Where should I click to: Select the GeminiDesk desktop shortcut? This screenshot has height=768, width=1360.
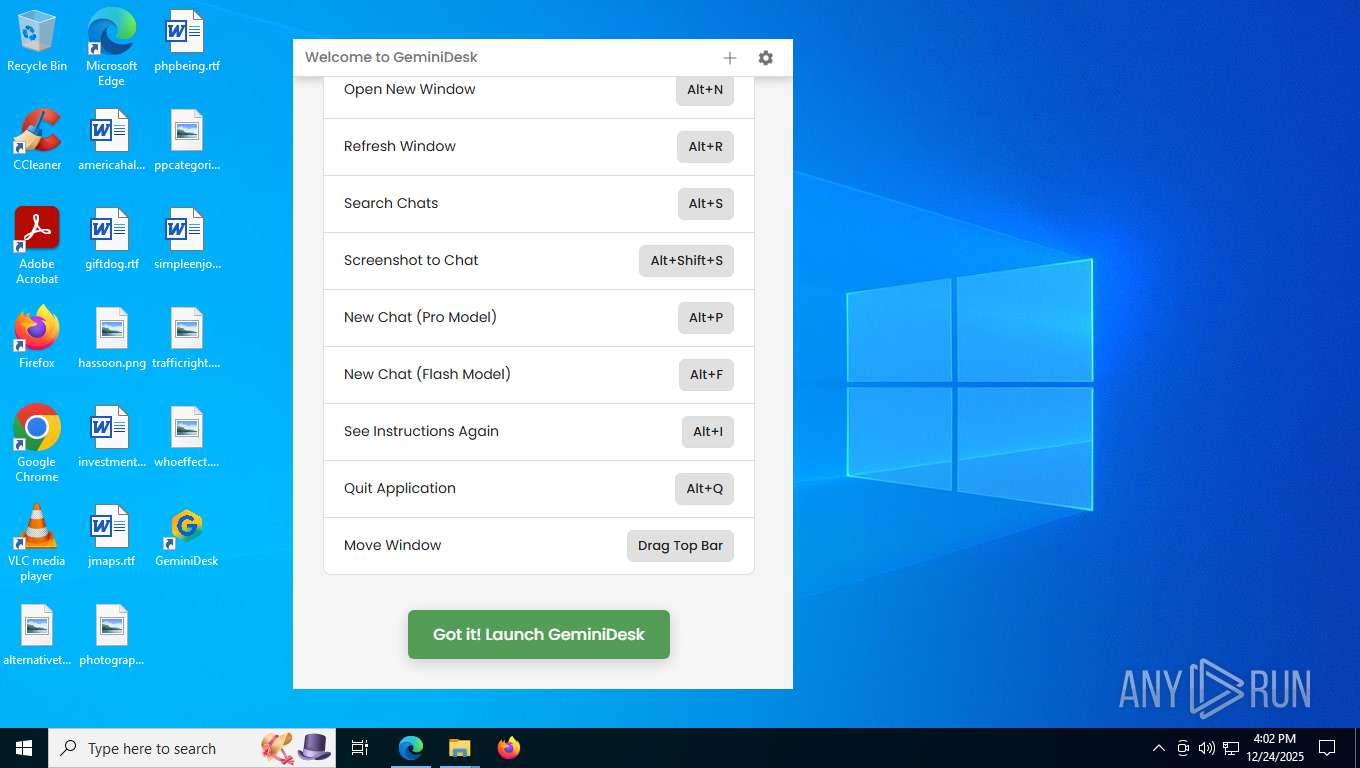187,537
